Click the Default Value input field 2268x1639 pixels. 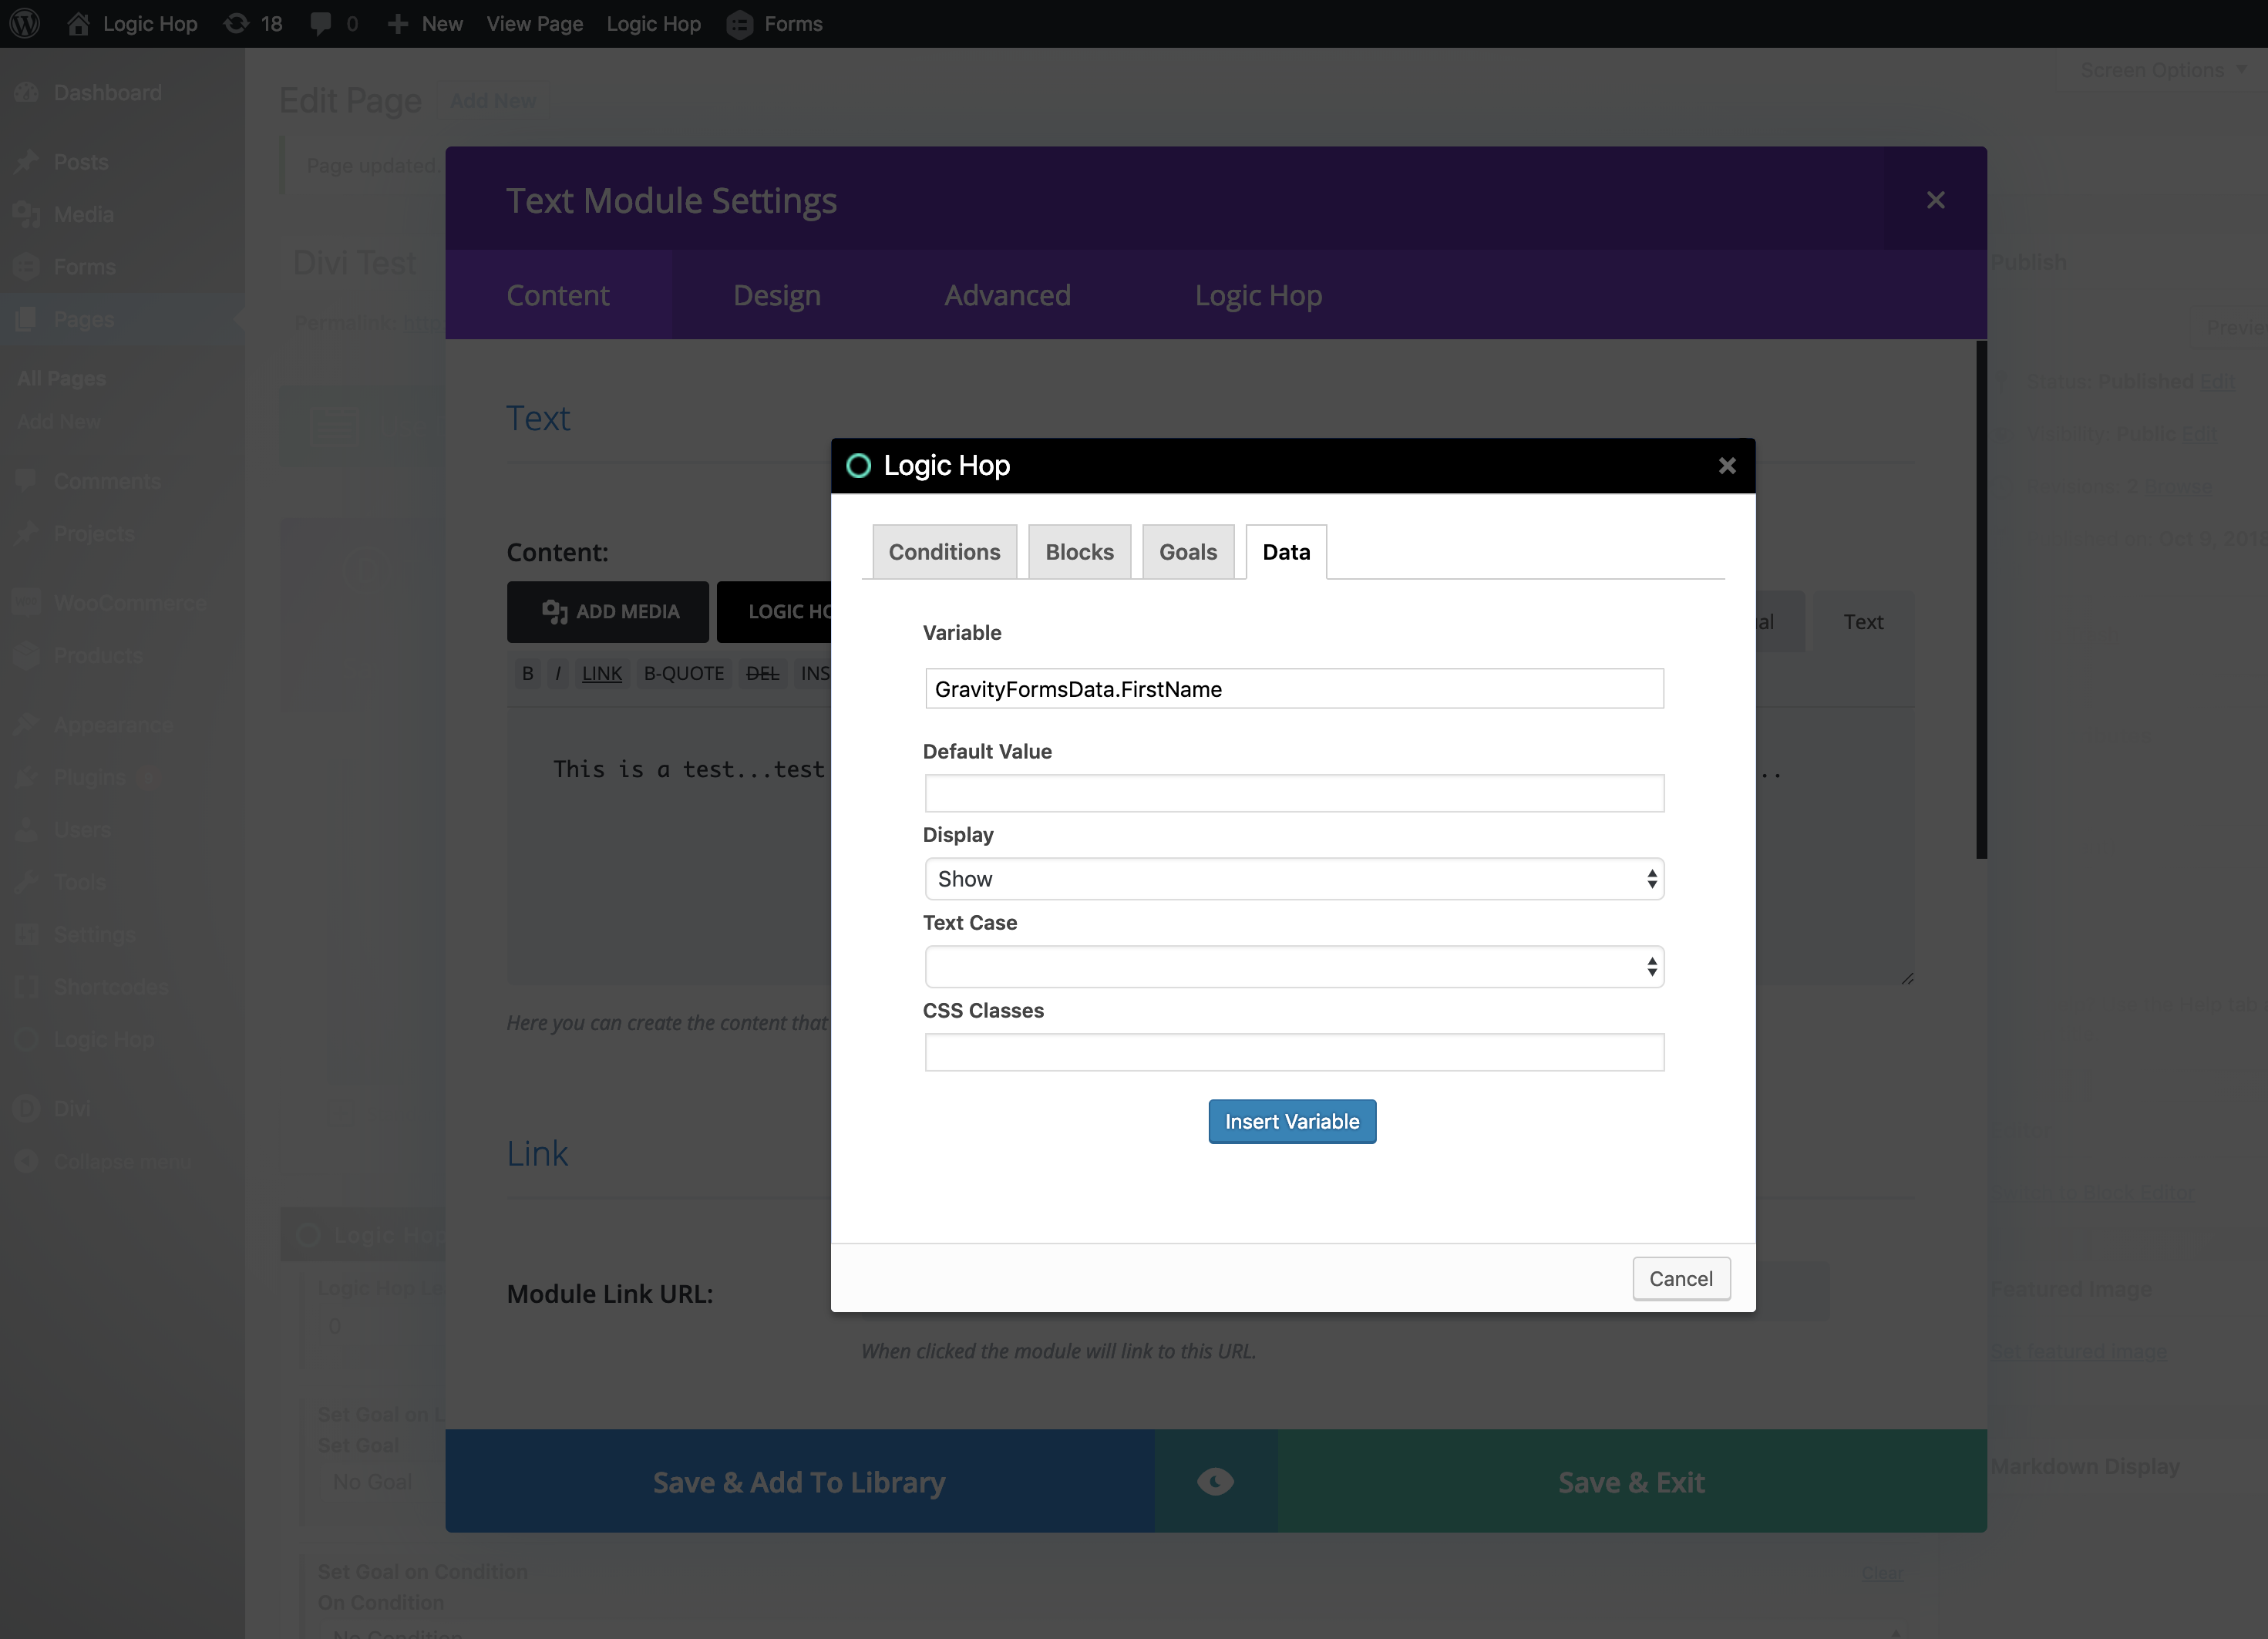tap(1294, 793)
